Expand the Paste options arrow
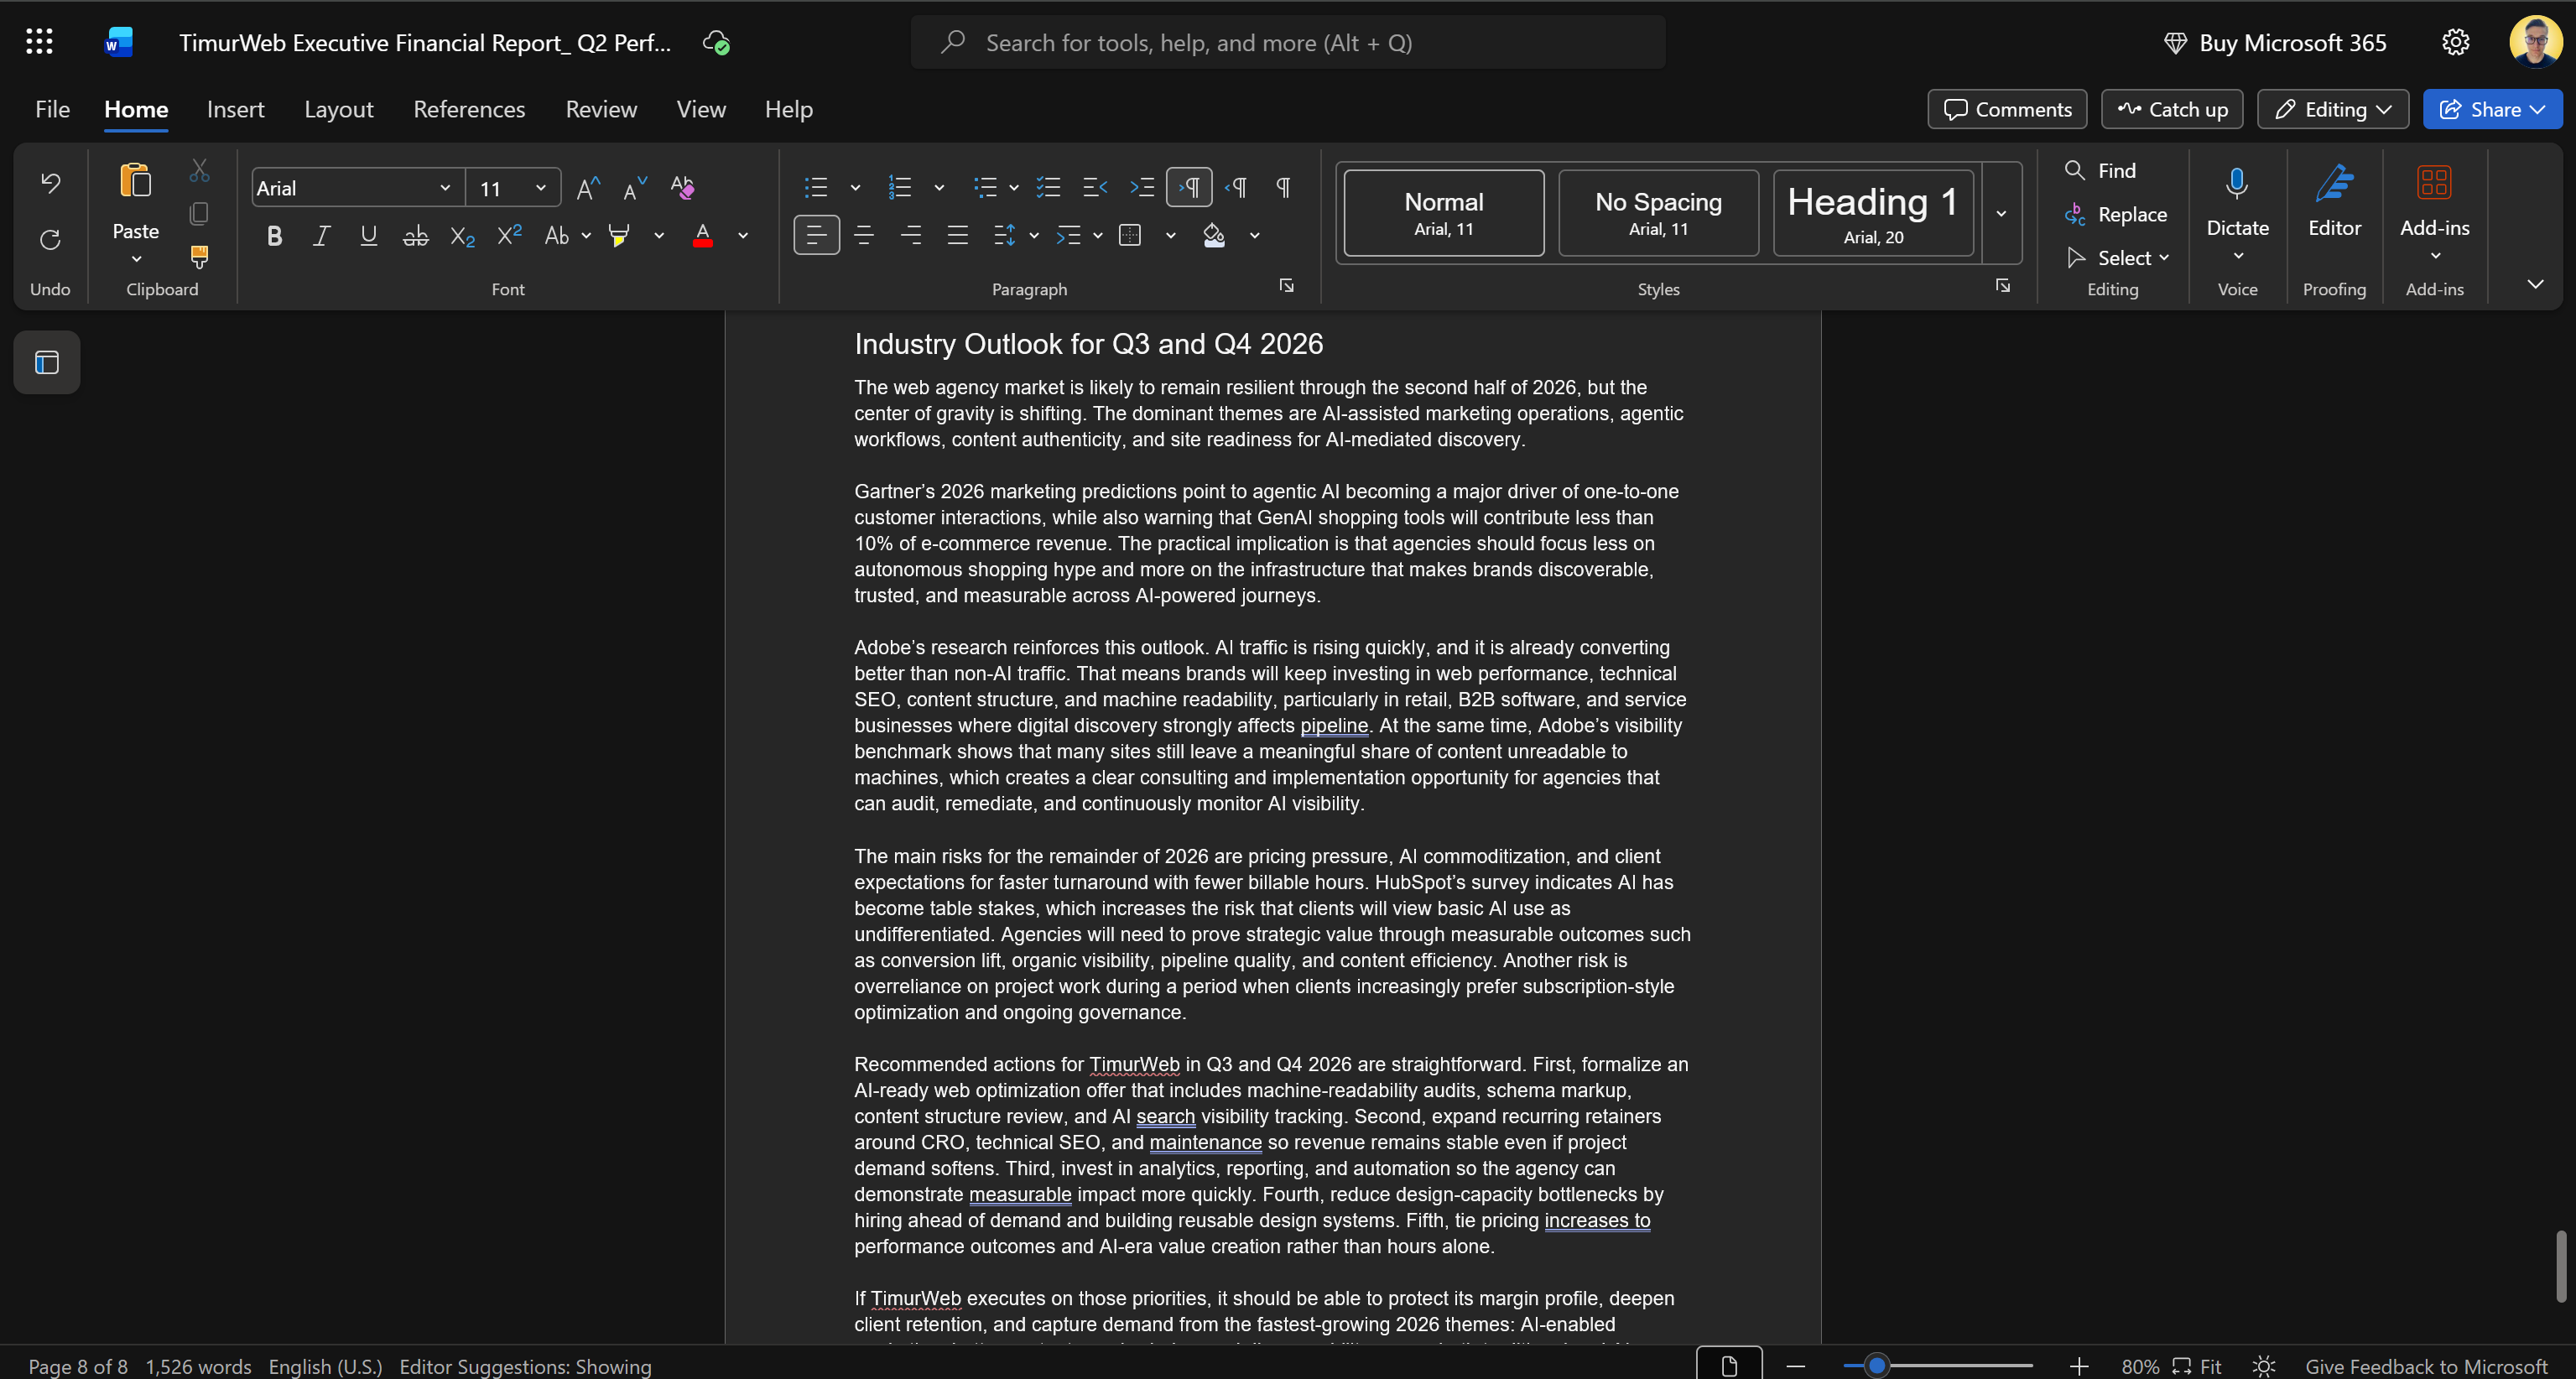Screen dimensions: 2576x1379 (136, 260)
